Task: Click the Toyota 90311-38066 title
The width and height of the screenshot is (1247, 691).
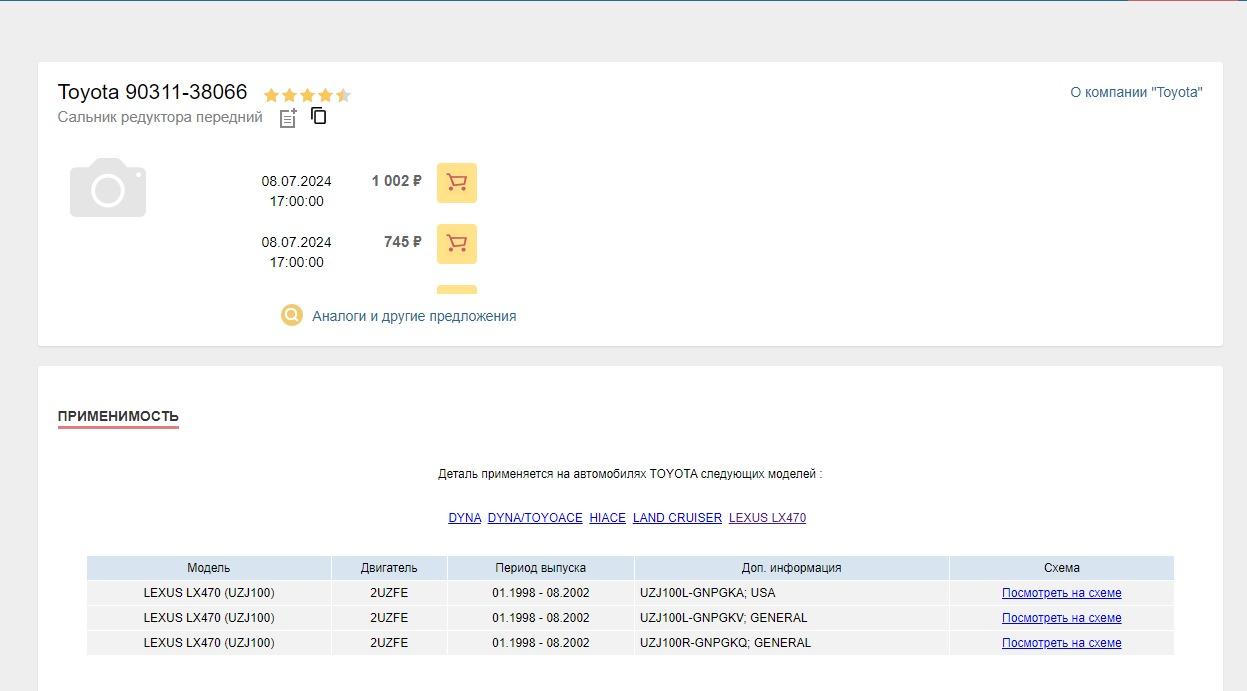Action: pos(152,92)
